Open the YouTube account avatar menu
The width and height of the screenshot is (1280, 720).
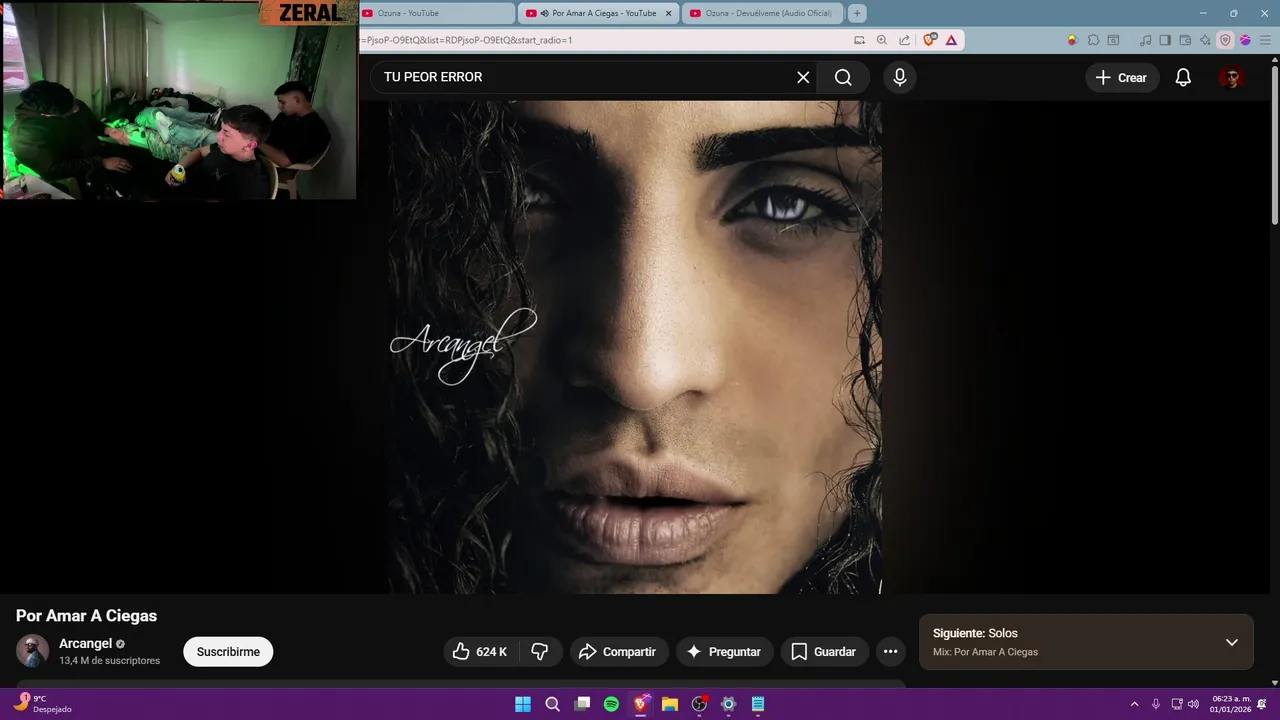point(1232,77)
